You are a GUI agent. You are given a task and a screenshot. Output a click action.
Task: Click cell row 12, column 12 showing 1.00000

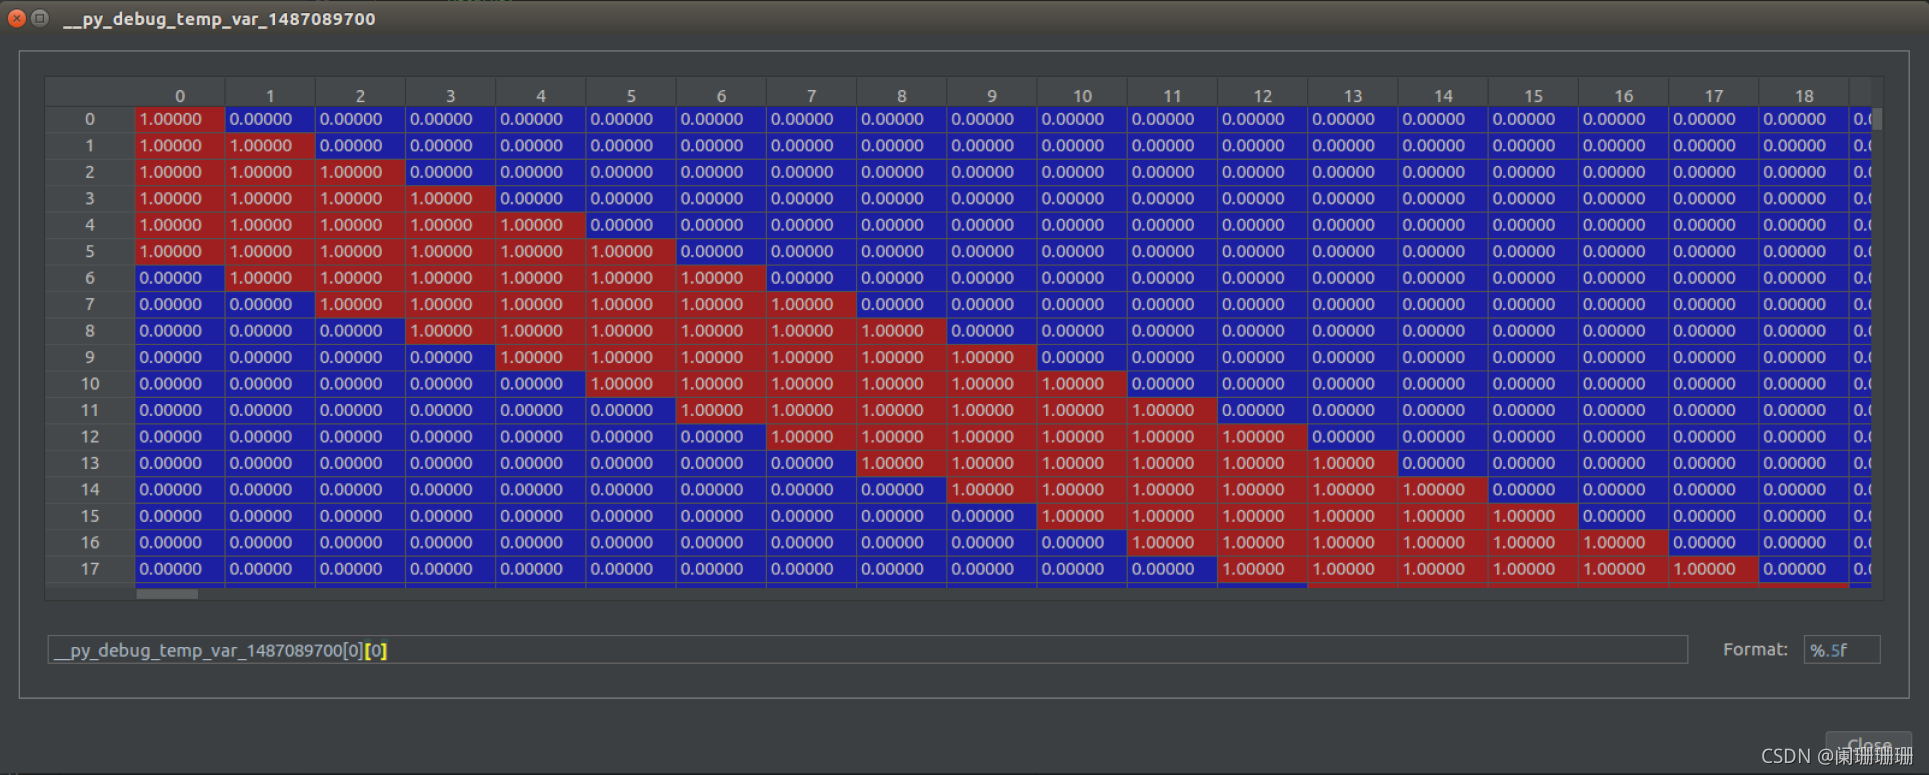pos(1262,437)
